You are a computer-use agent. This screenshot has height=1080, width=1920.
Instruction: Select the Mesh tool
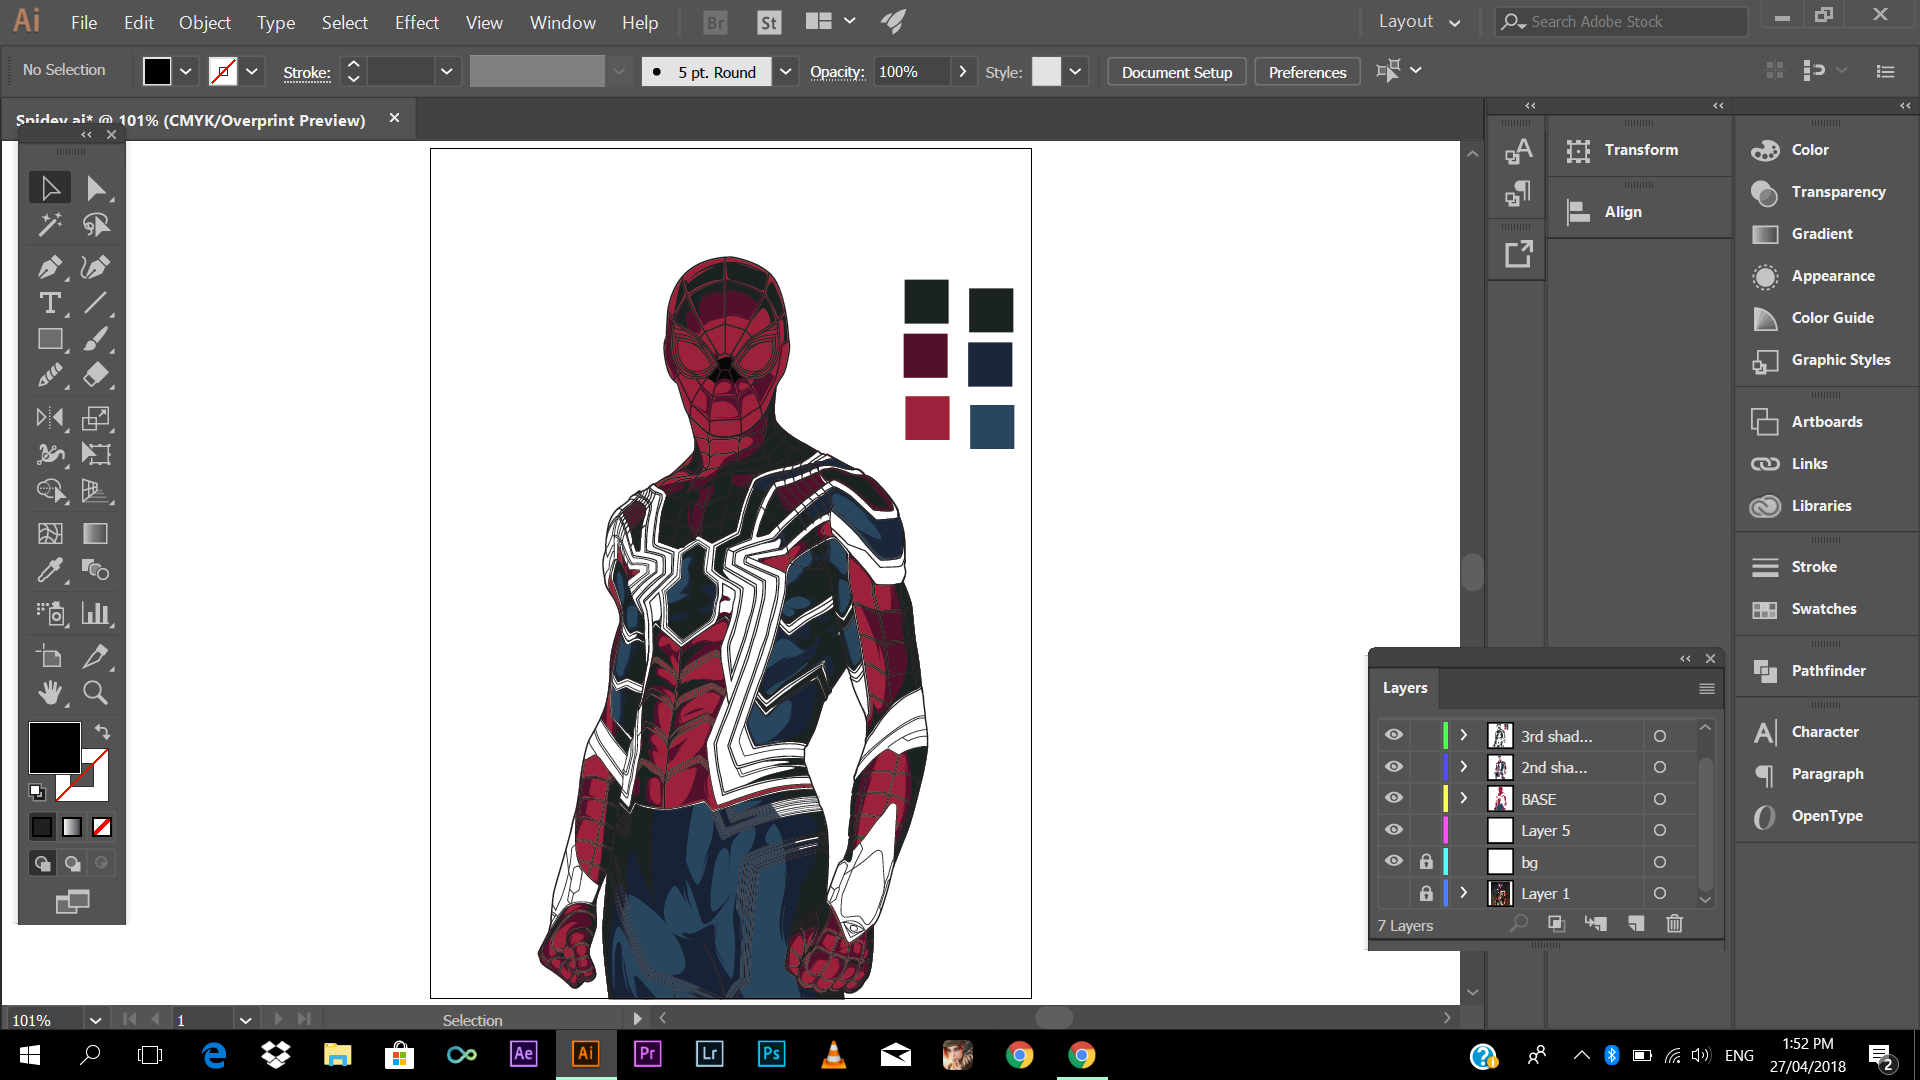click(50, 534)
